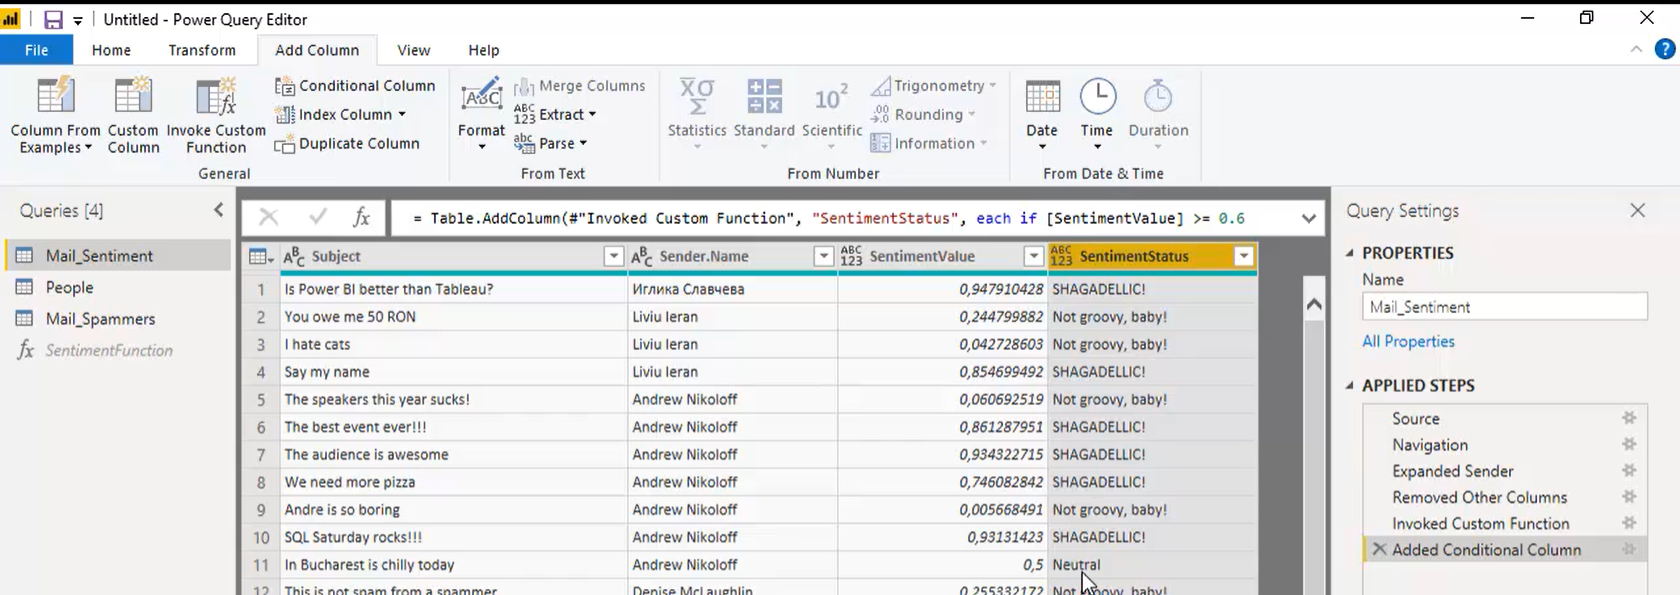Collapse the ribbon
This screenshot has width=1680, height=595.
point(1636,49)
